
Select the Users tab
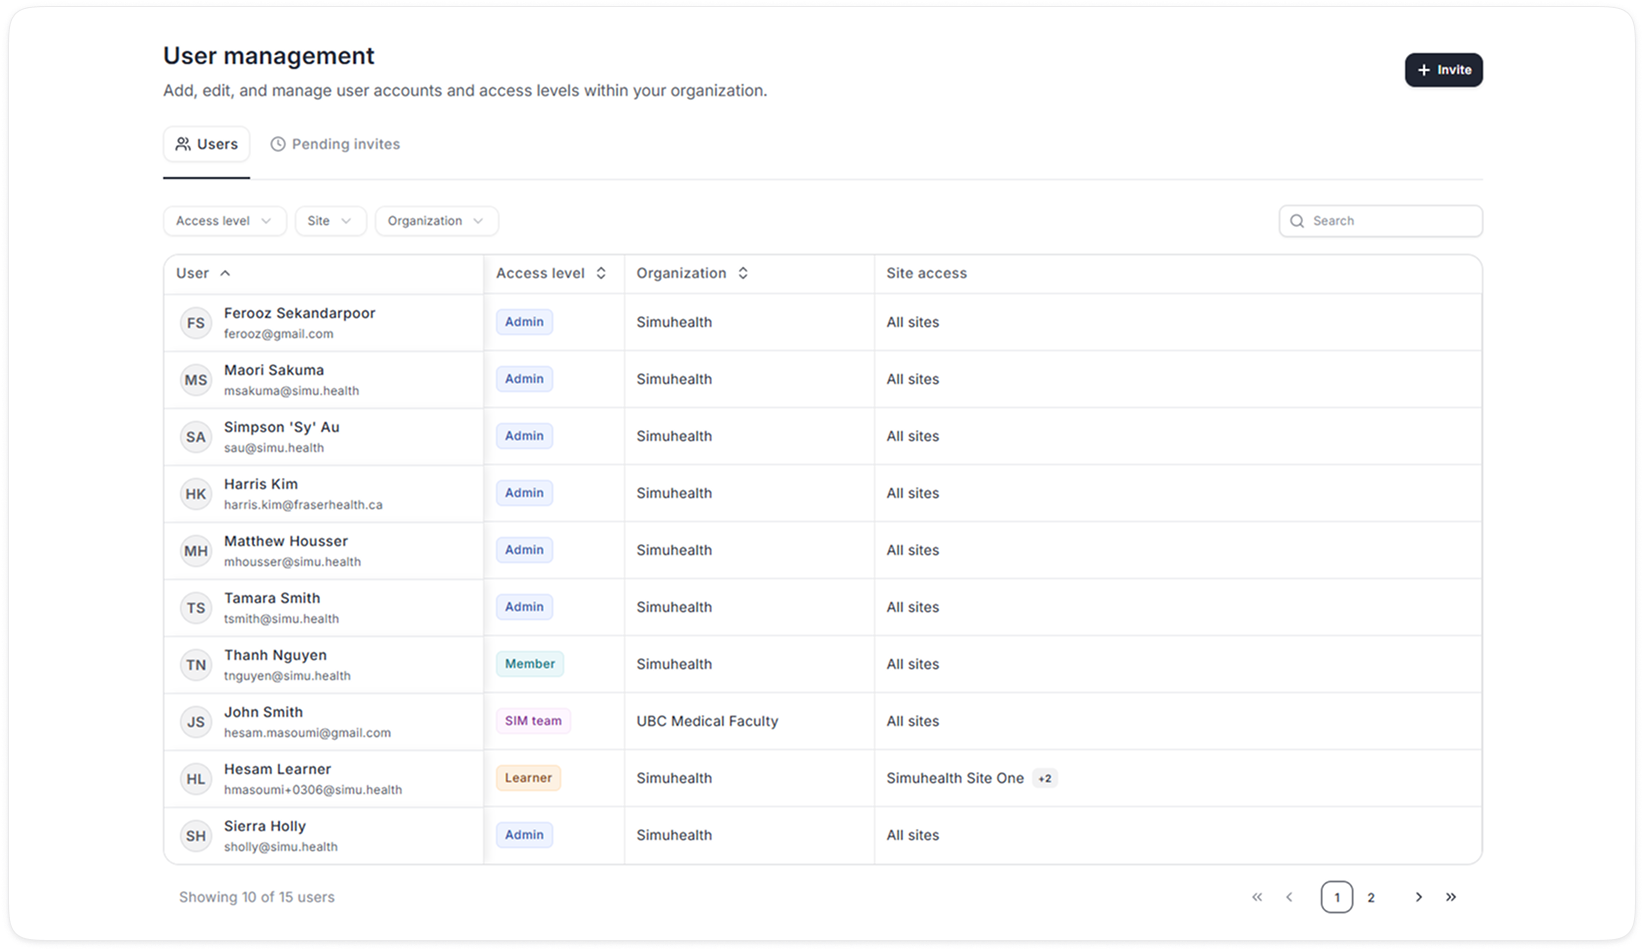pos(207,144)
